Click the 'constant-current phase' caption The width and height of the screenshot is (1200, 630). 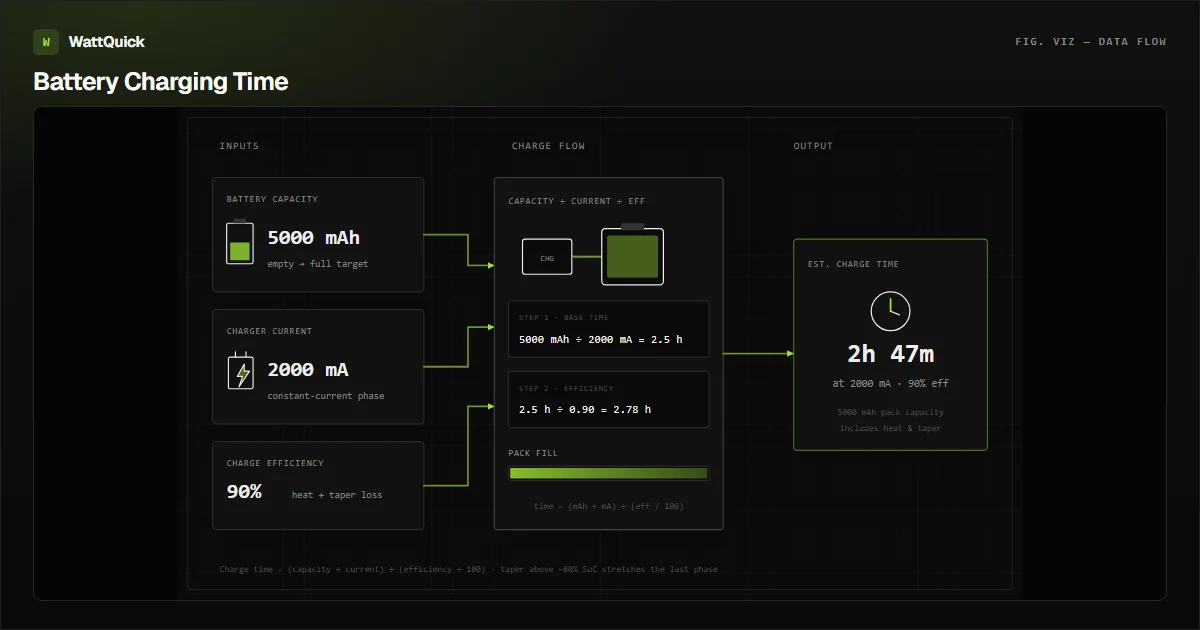click(325, 396)
